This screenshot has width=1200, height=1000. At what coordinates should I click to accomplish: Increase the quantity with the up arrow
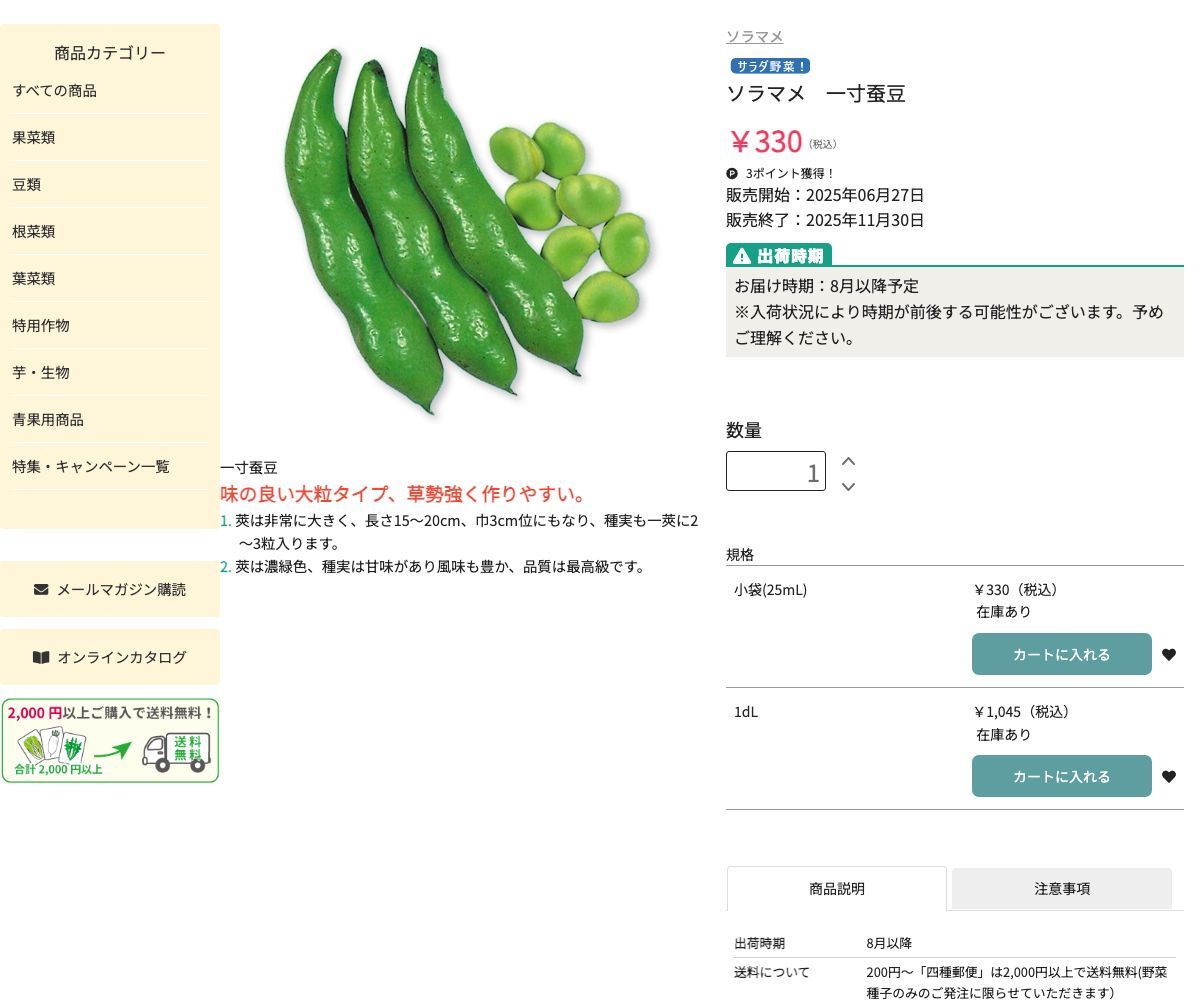tap(847, 461)
